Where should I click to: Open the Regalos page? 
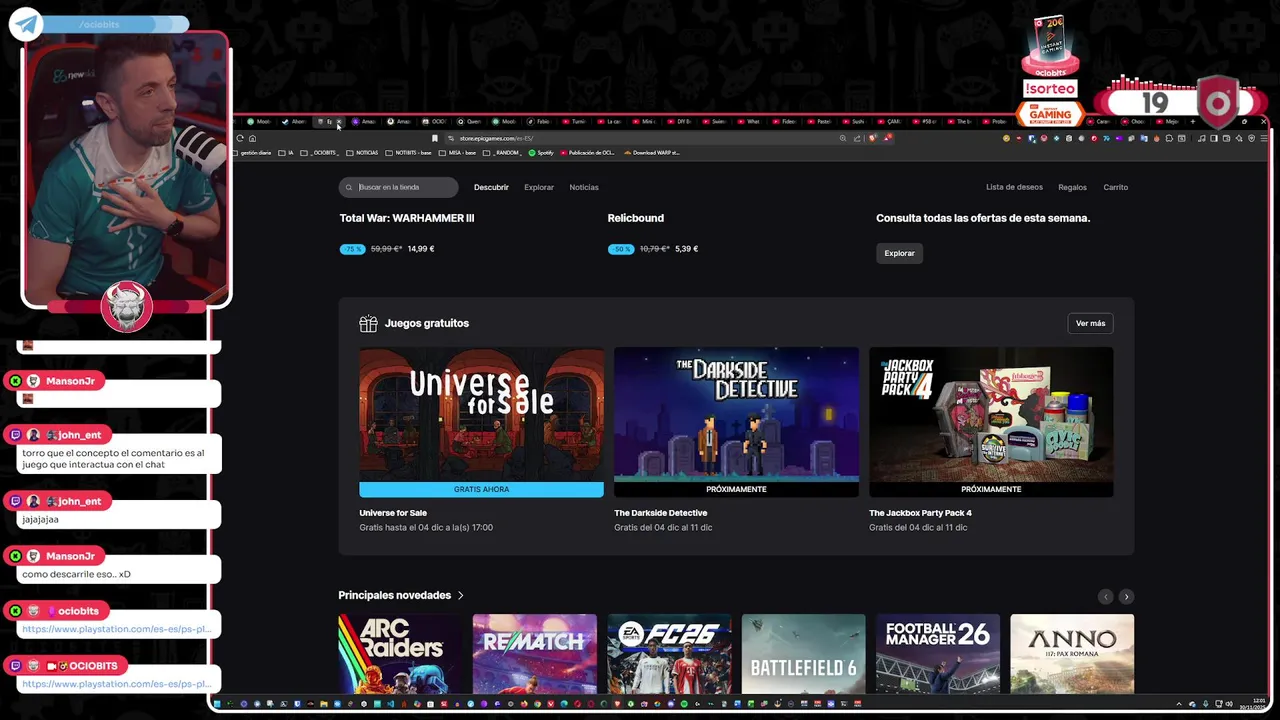[1072, 187]
